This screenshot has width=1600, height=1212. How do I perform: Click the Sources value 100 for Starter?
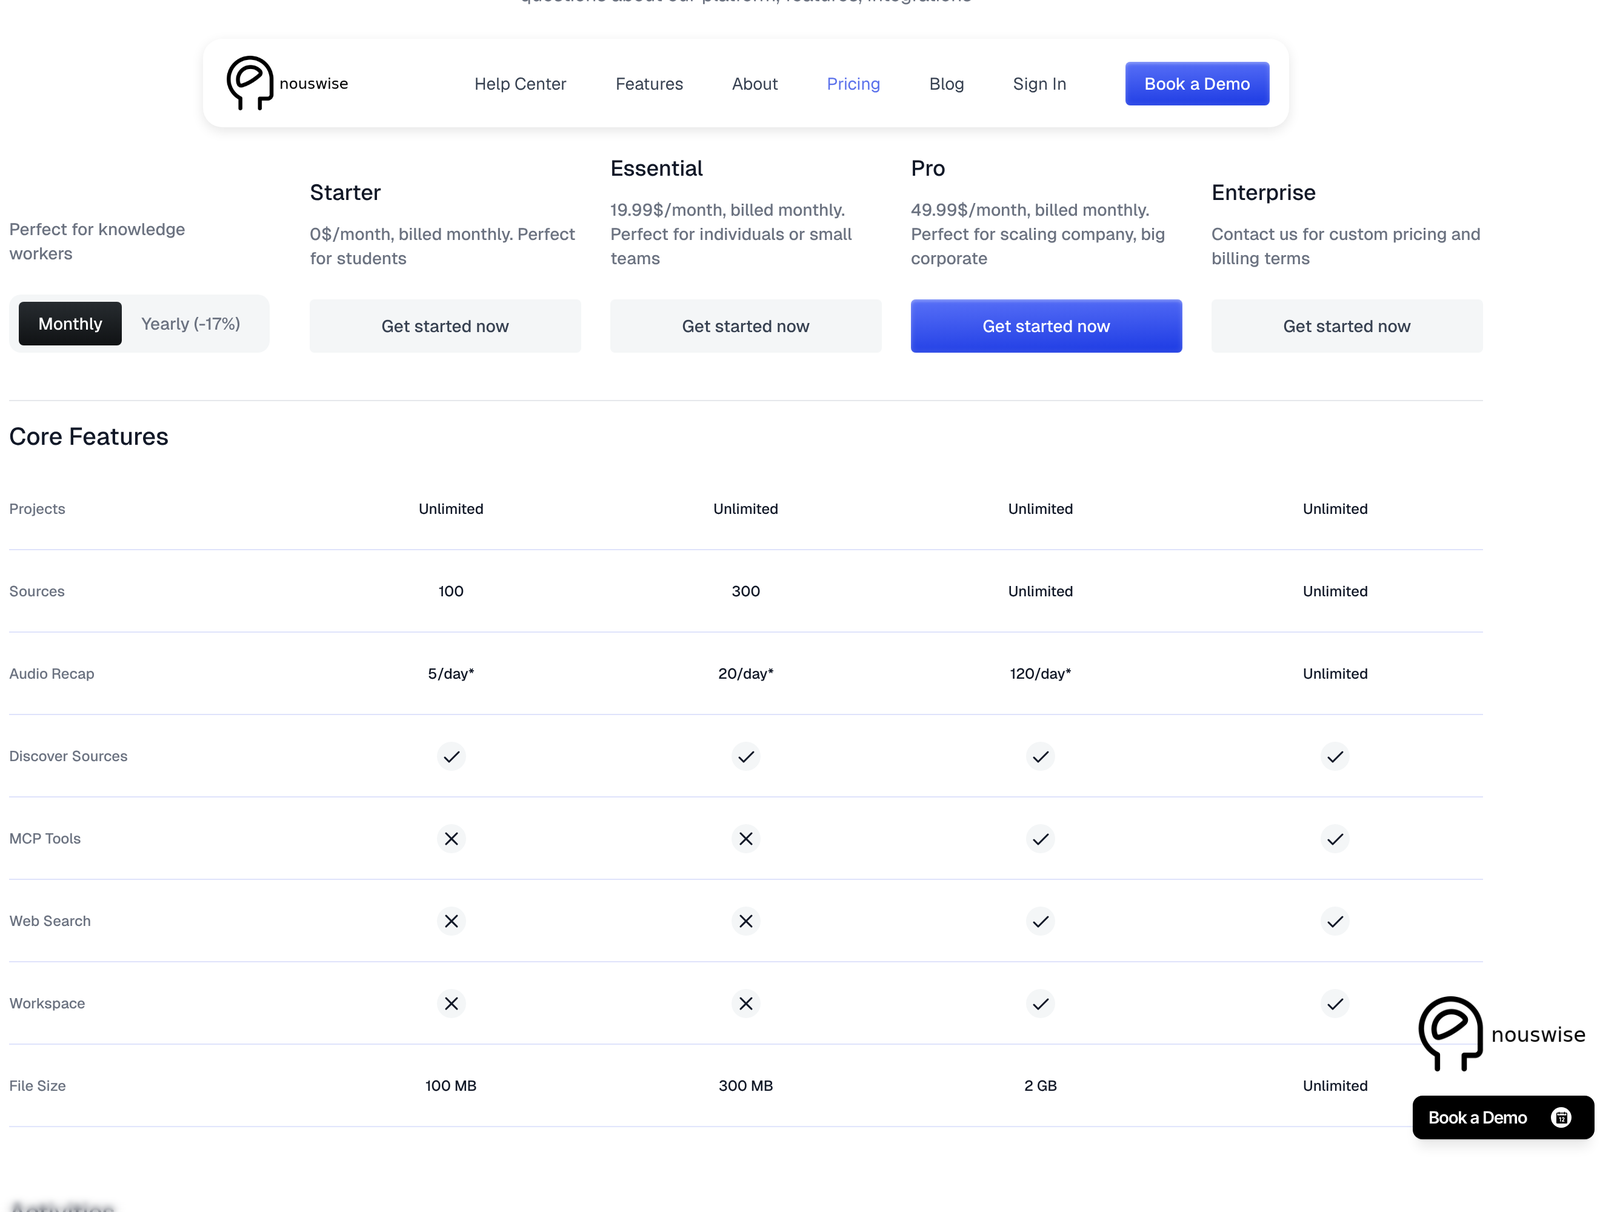click(x=451, y=592)
